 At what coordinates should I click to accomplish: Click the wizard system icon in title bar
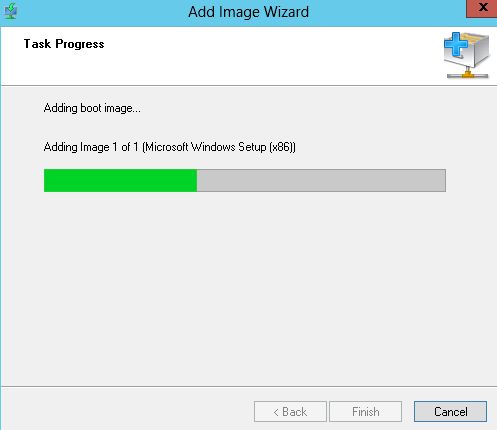tap(11, 11)
